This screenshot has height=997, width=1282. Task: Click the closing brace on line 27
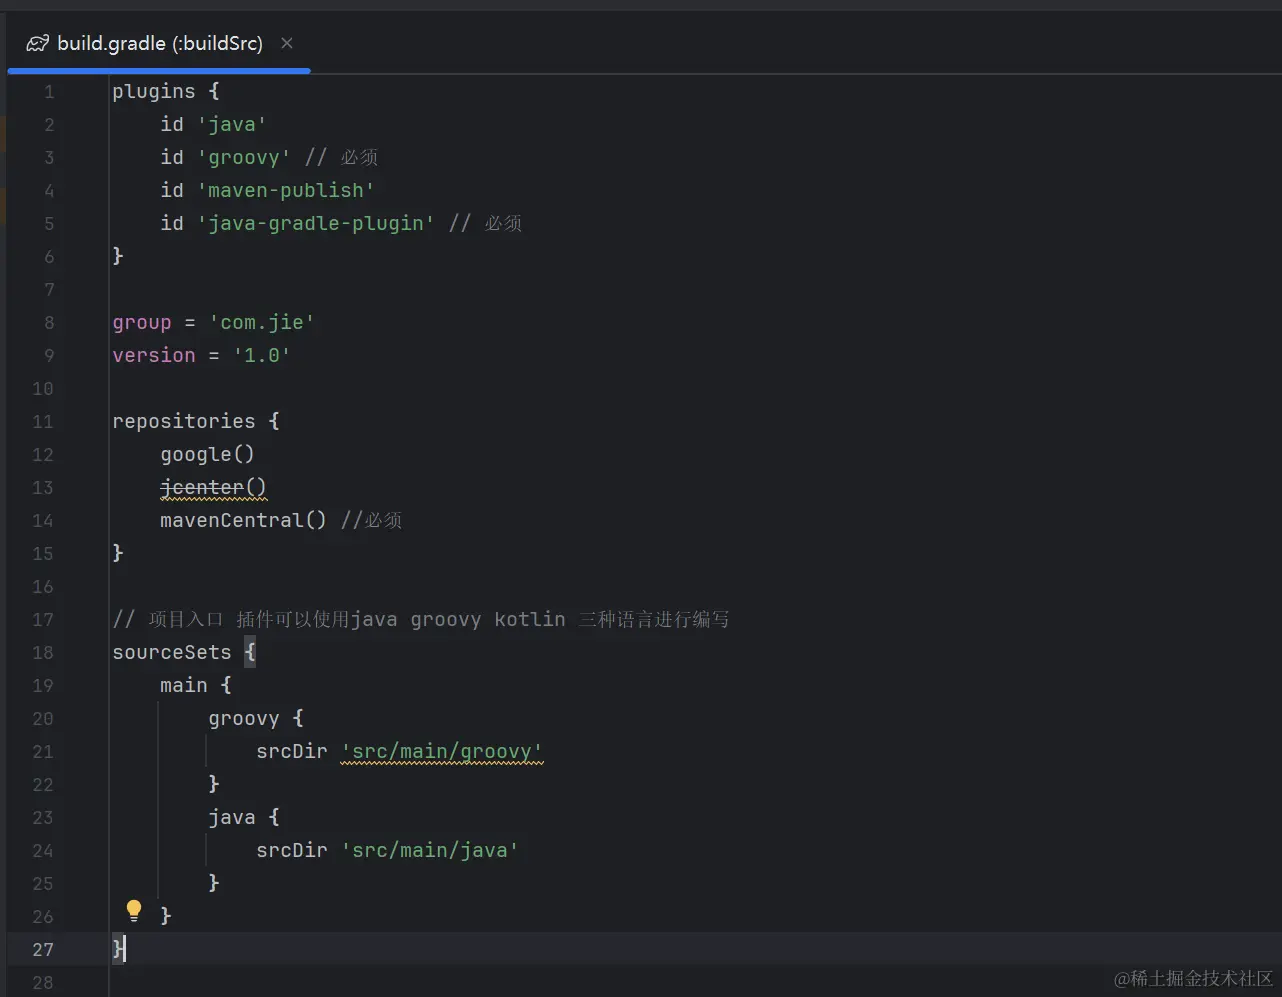click(118, 949)
